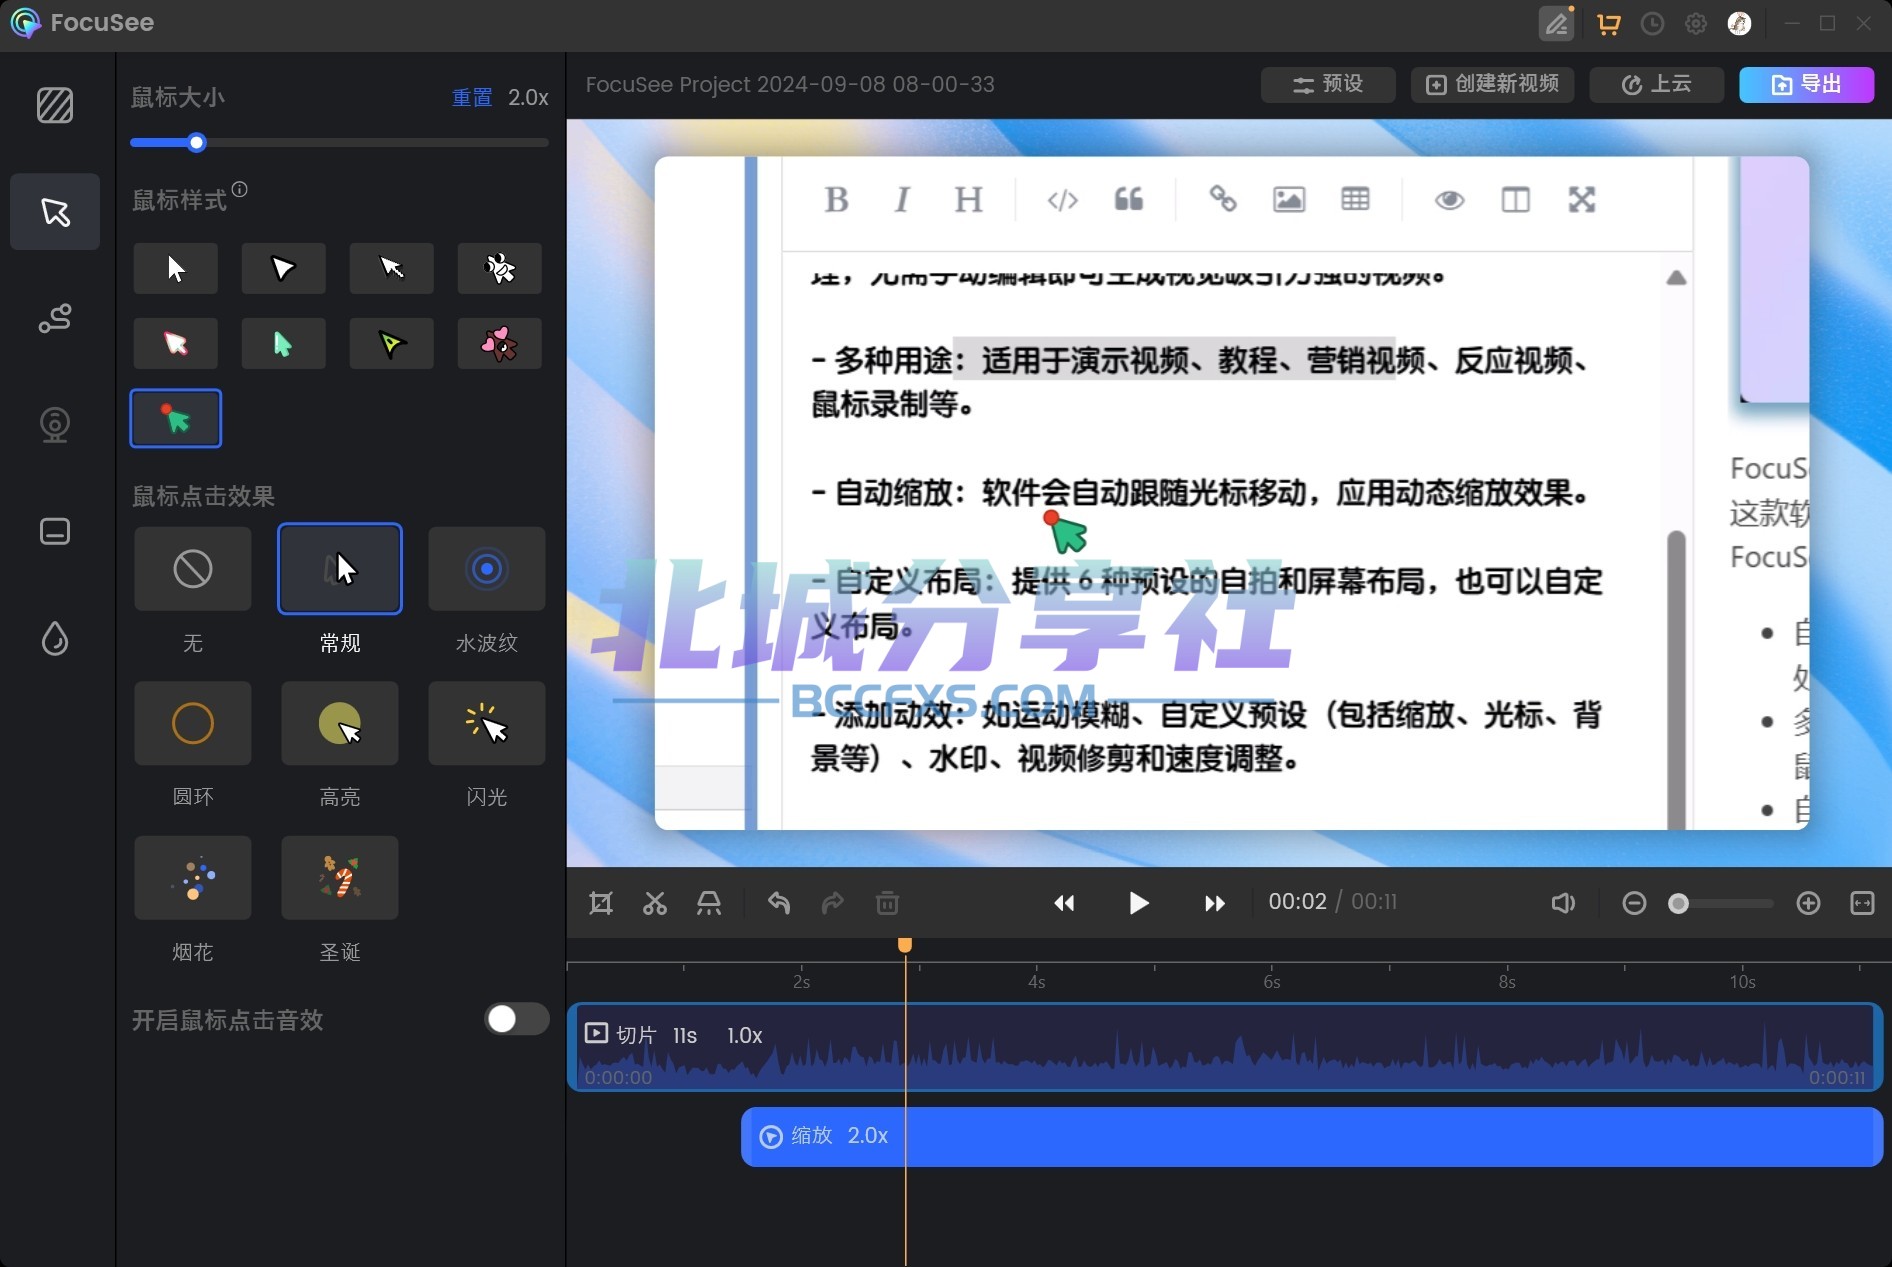
Task: Adjust the timeline zoom slider
Action: [1679, 904]
